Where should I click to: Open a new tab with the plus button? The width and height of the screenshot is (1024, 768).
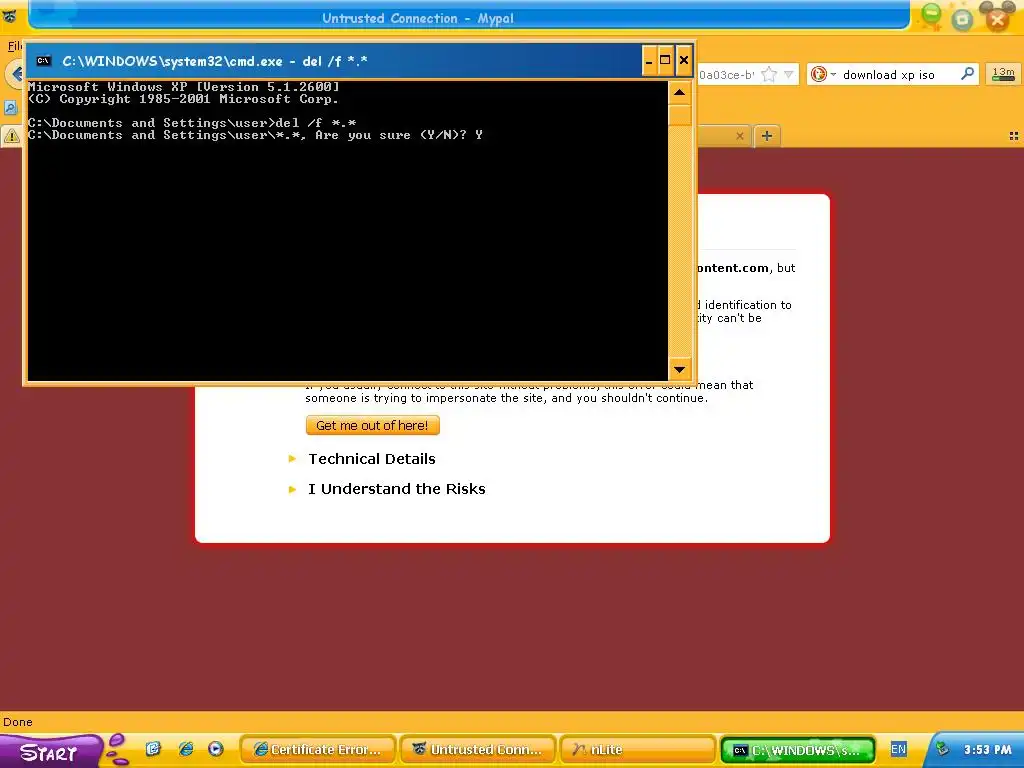(767, 136)
